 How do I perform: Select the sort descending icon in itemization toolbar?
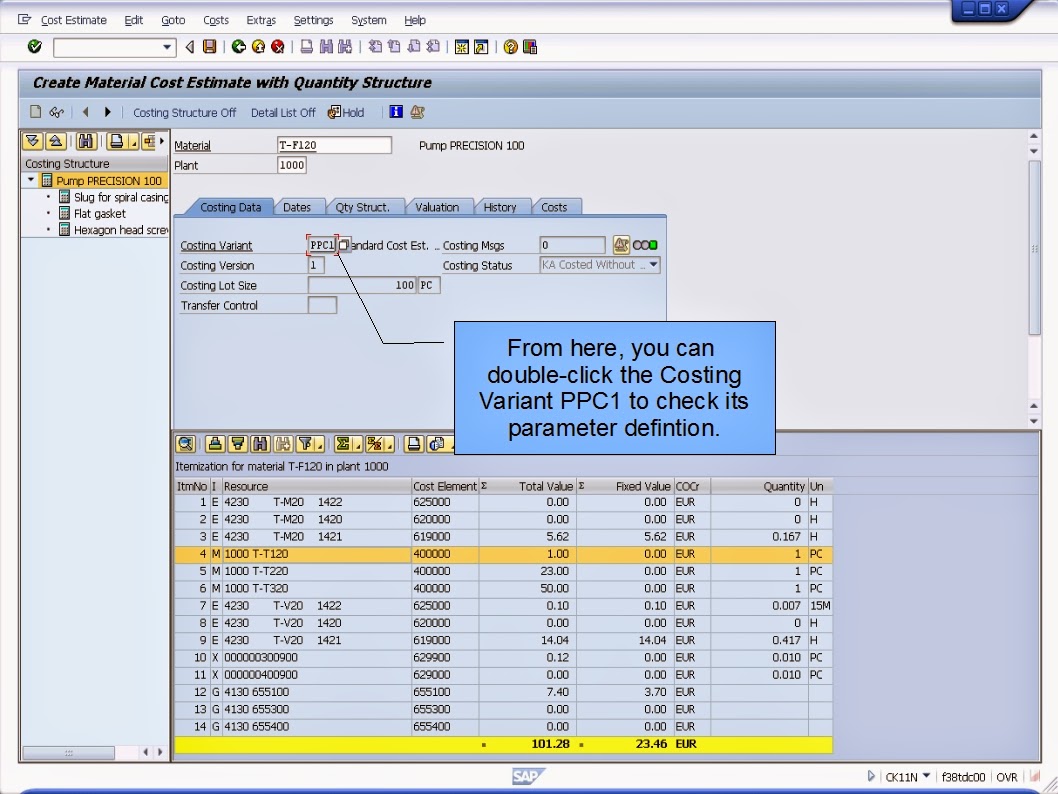point(238,443)
